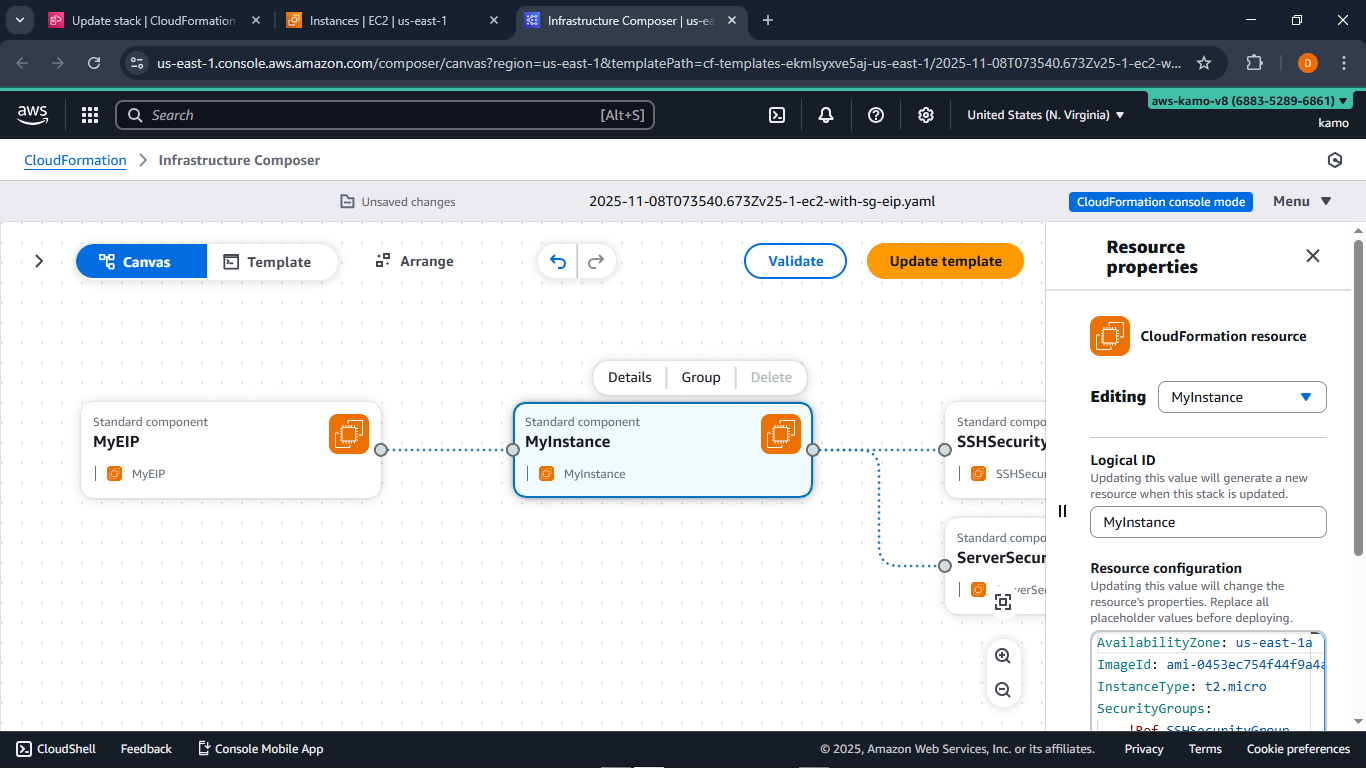Open the AWS services grid menu

click(90, 115)
